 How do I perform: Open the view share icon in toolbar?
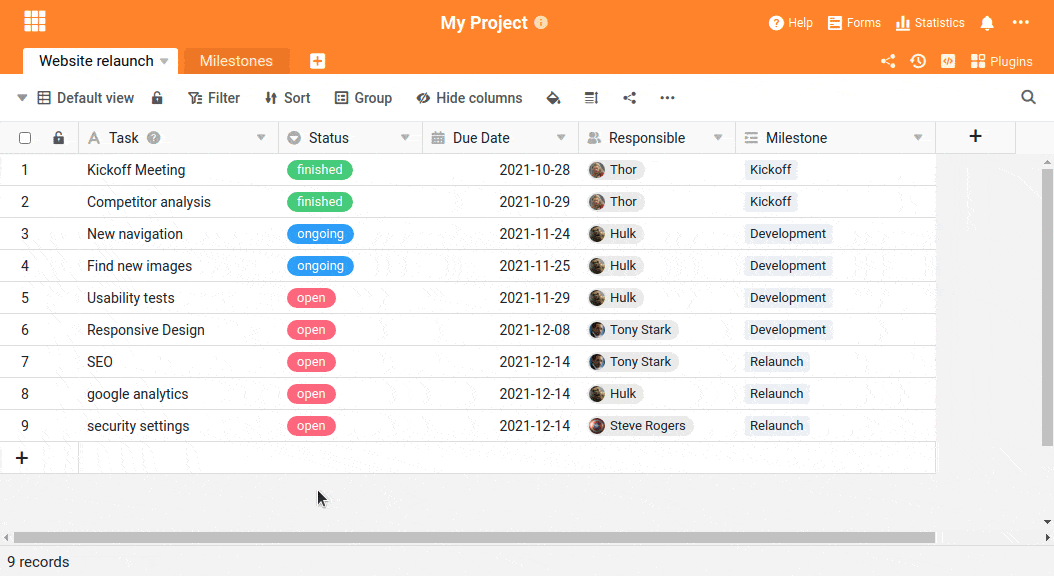click(629, 98)
